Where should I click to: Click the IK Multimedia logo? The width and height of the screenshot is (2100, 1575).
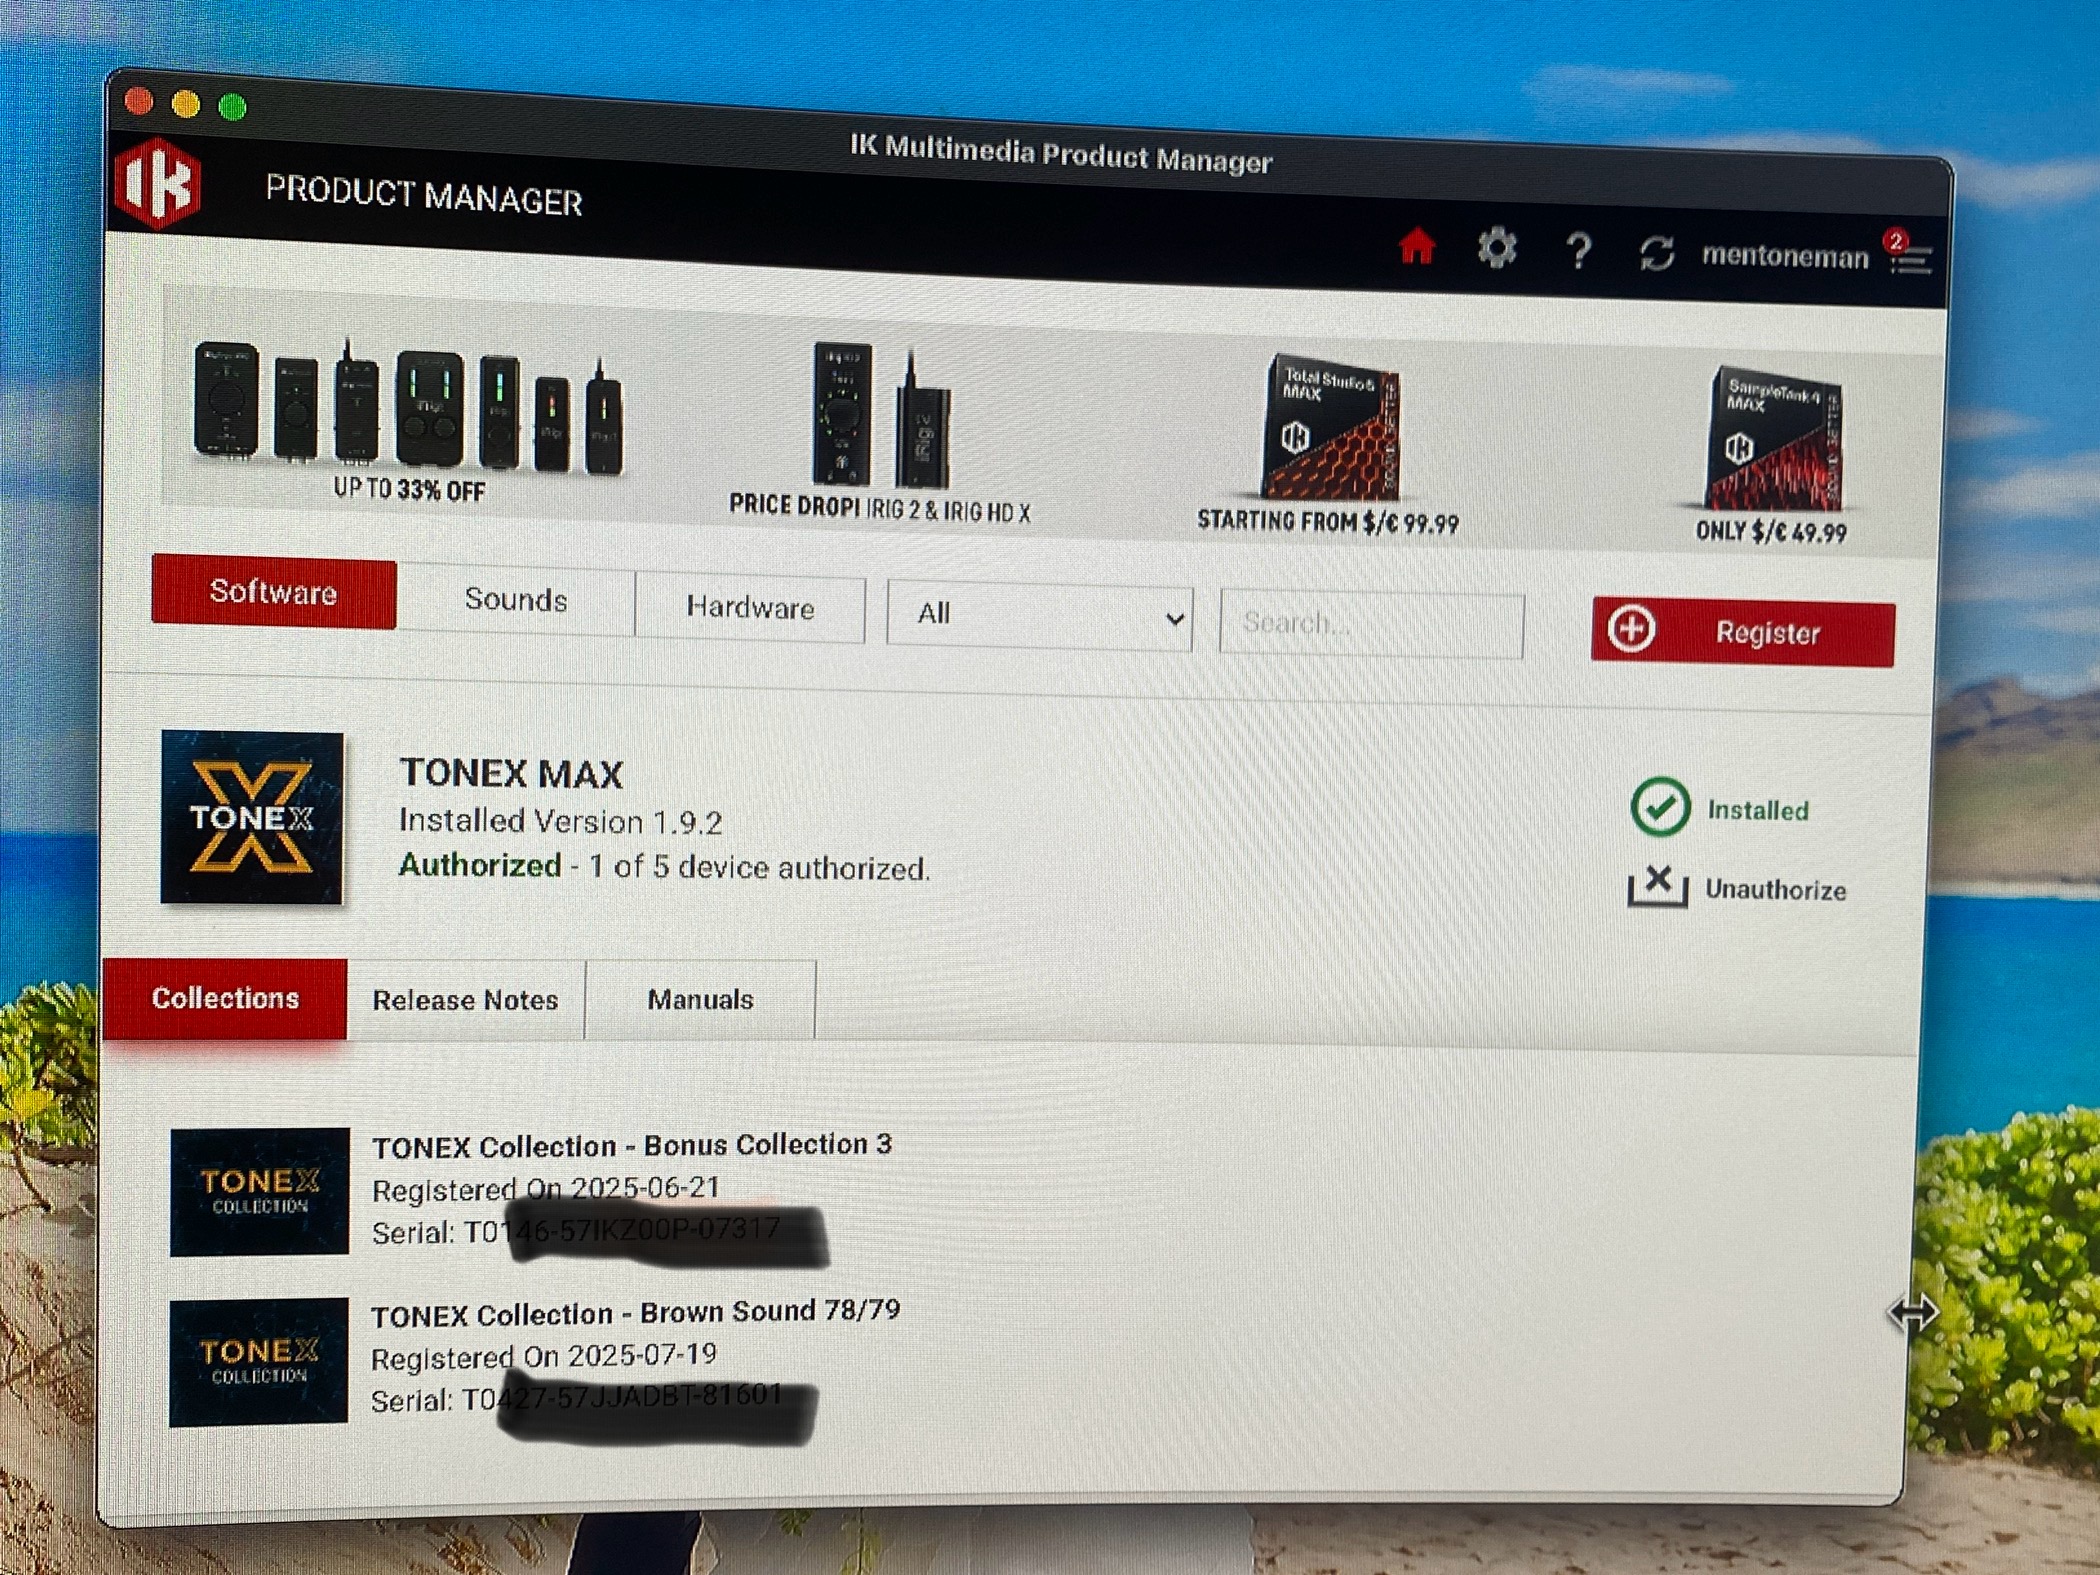pos(158,184)
